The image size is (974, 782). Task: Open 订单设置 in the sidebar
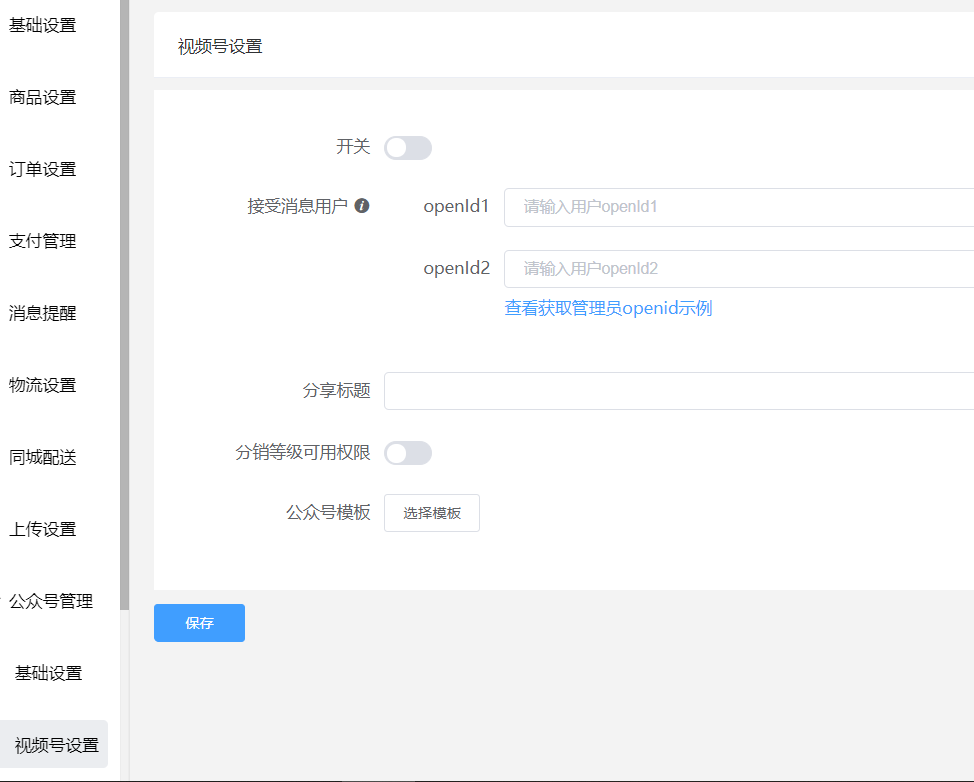pos(43,170)
